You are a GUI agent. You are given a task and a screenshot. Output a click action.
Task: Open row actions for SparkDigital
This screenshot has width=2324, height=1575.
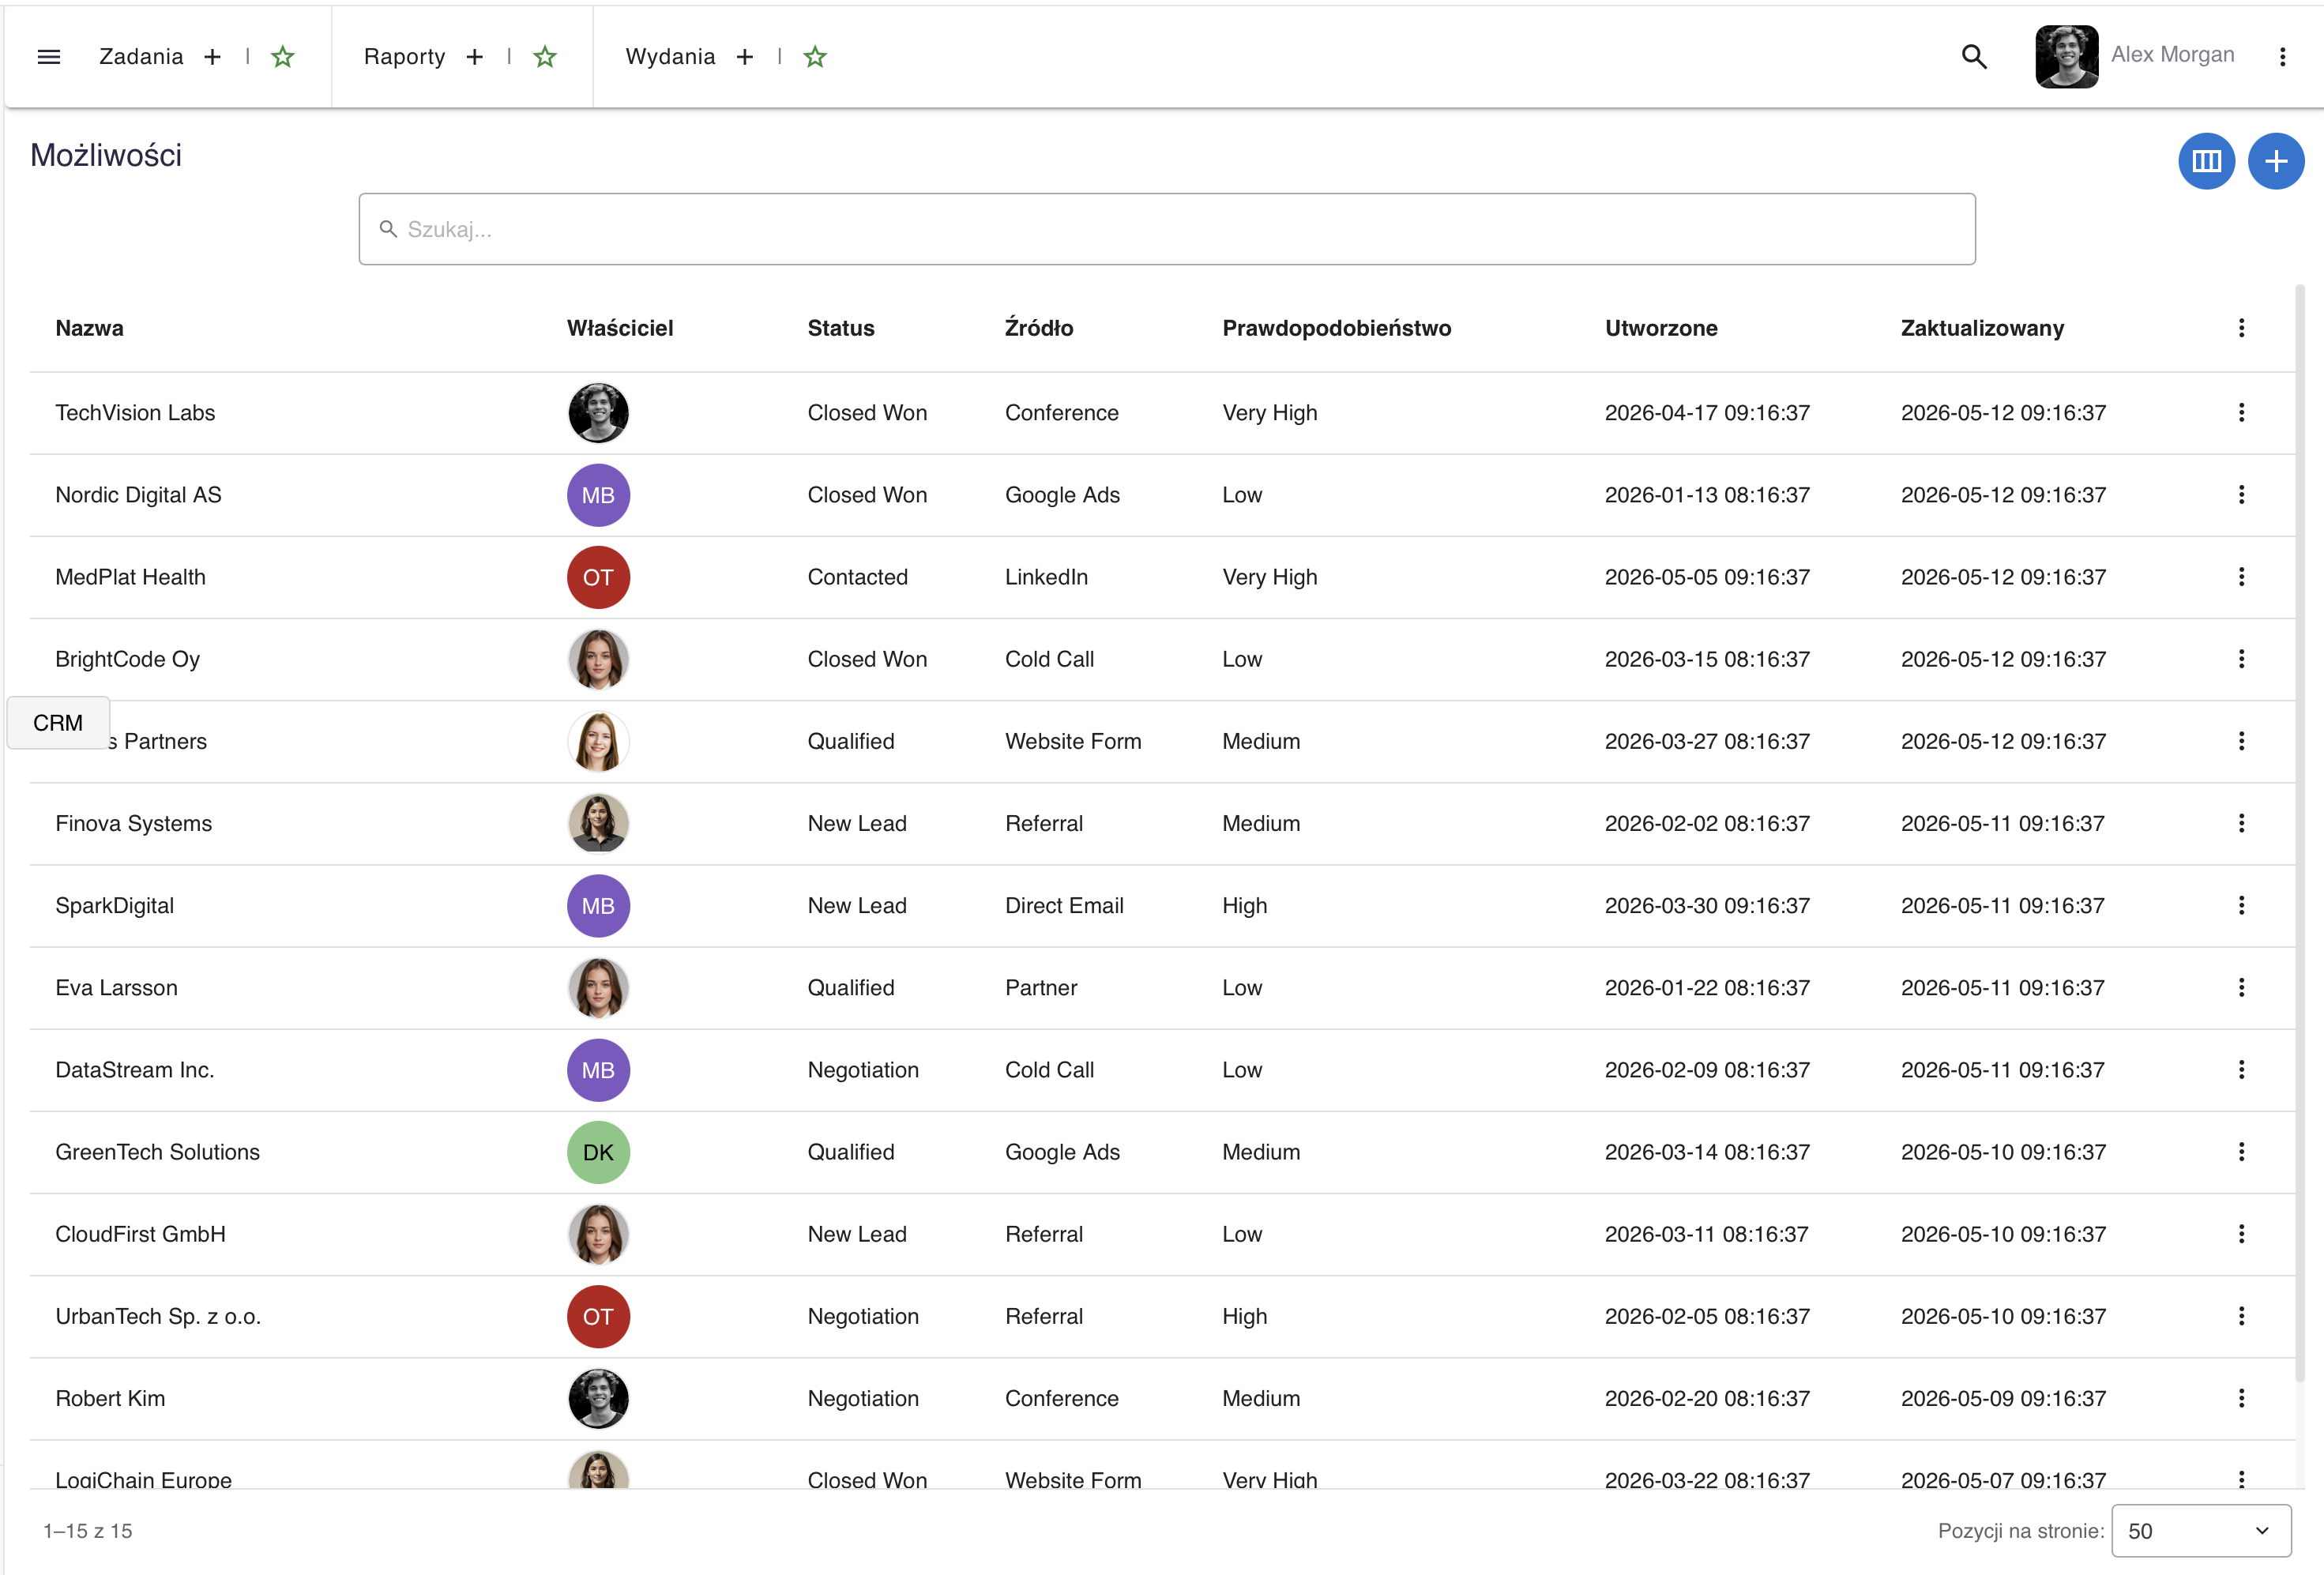[2241, 905]
